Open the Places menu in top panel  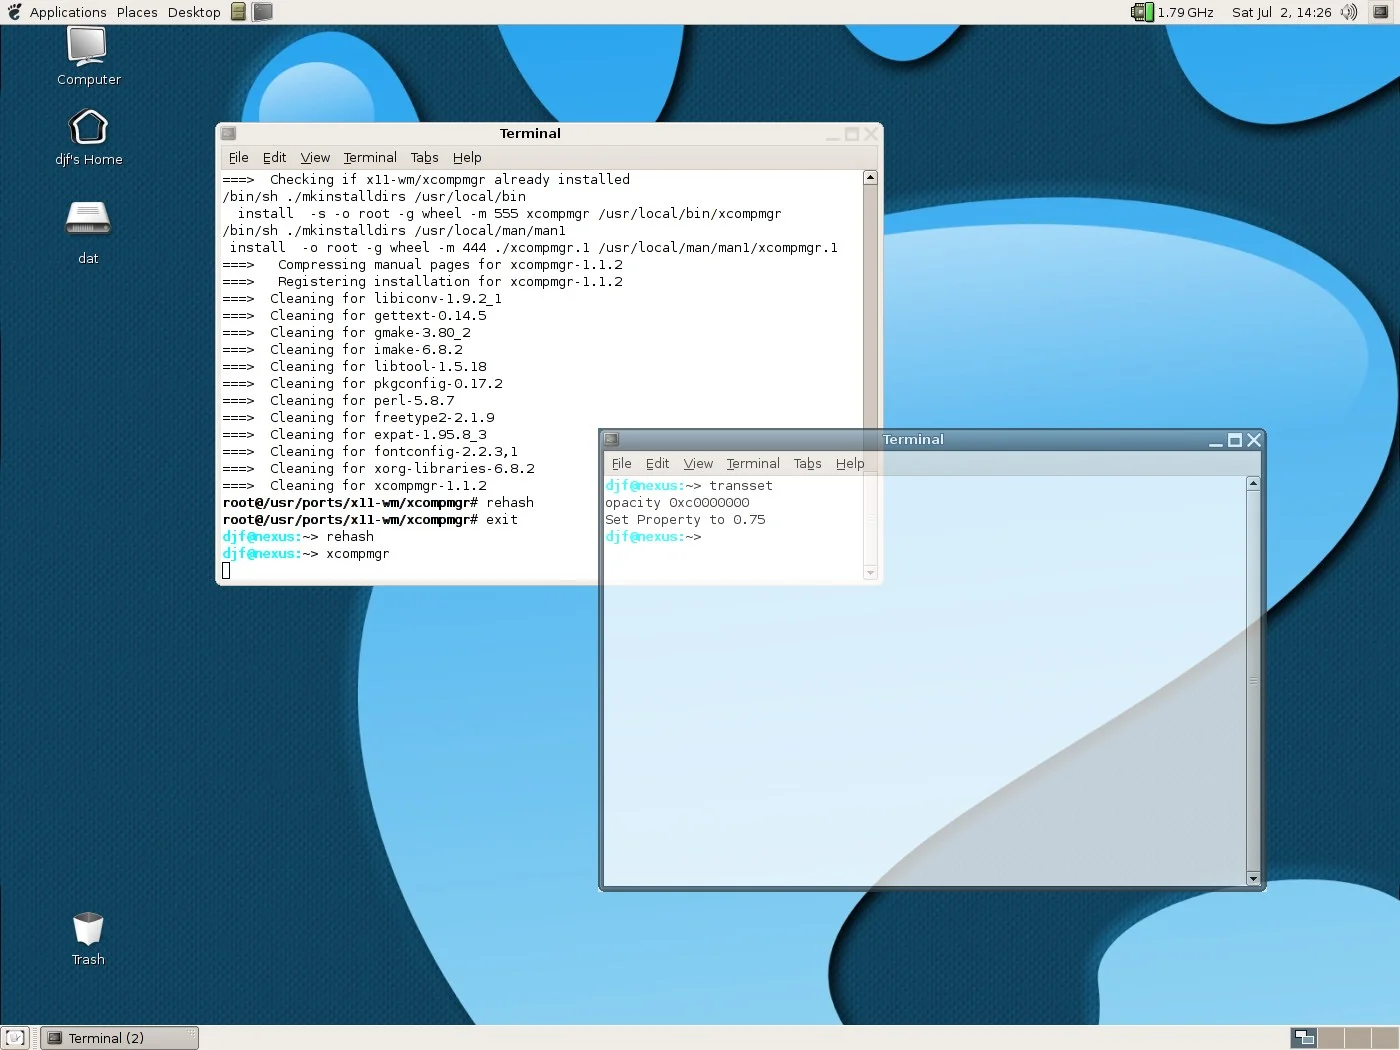pos(137,12)
